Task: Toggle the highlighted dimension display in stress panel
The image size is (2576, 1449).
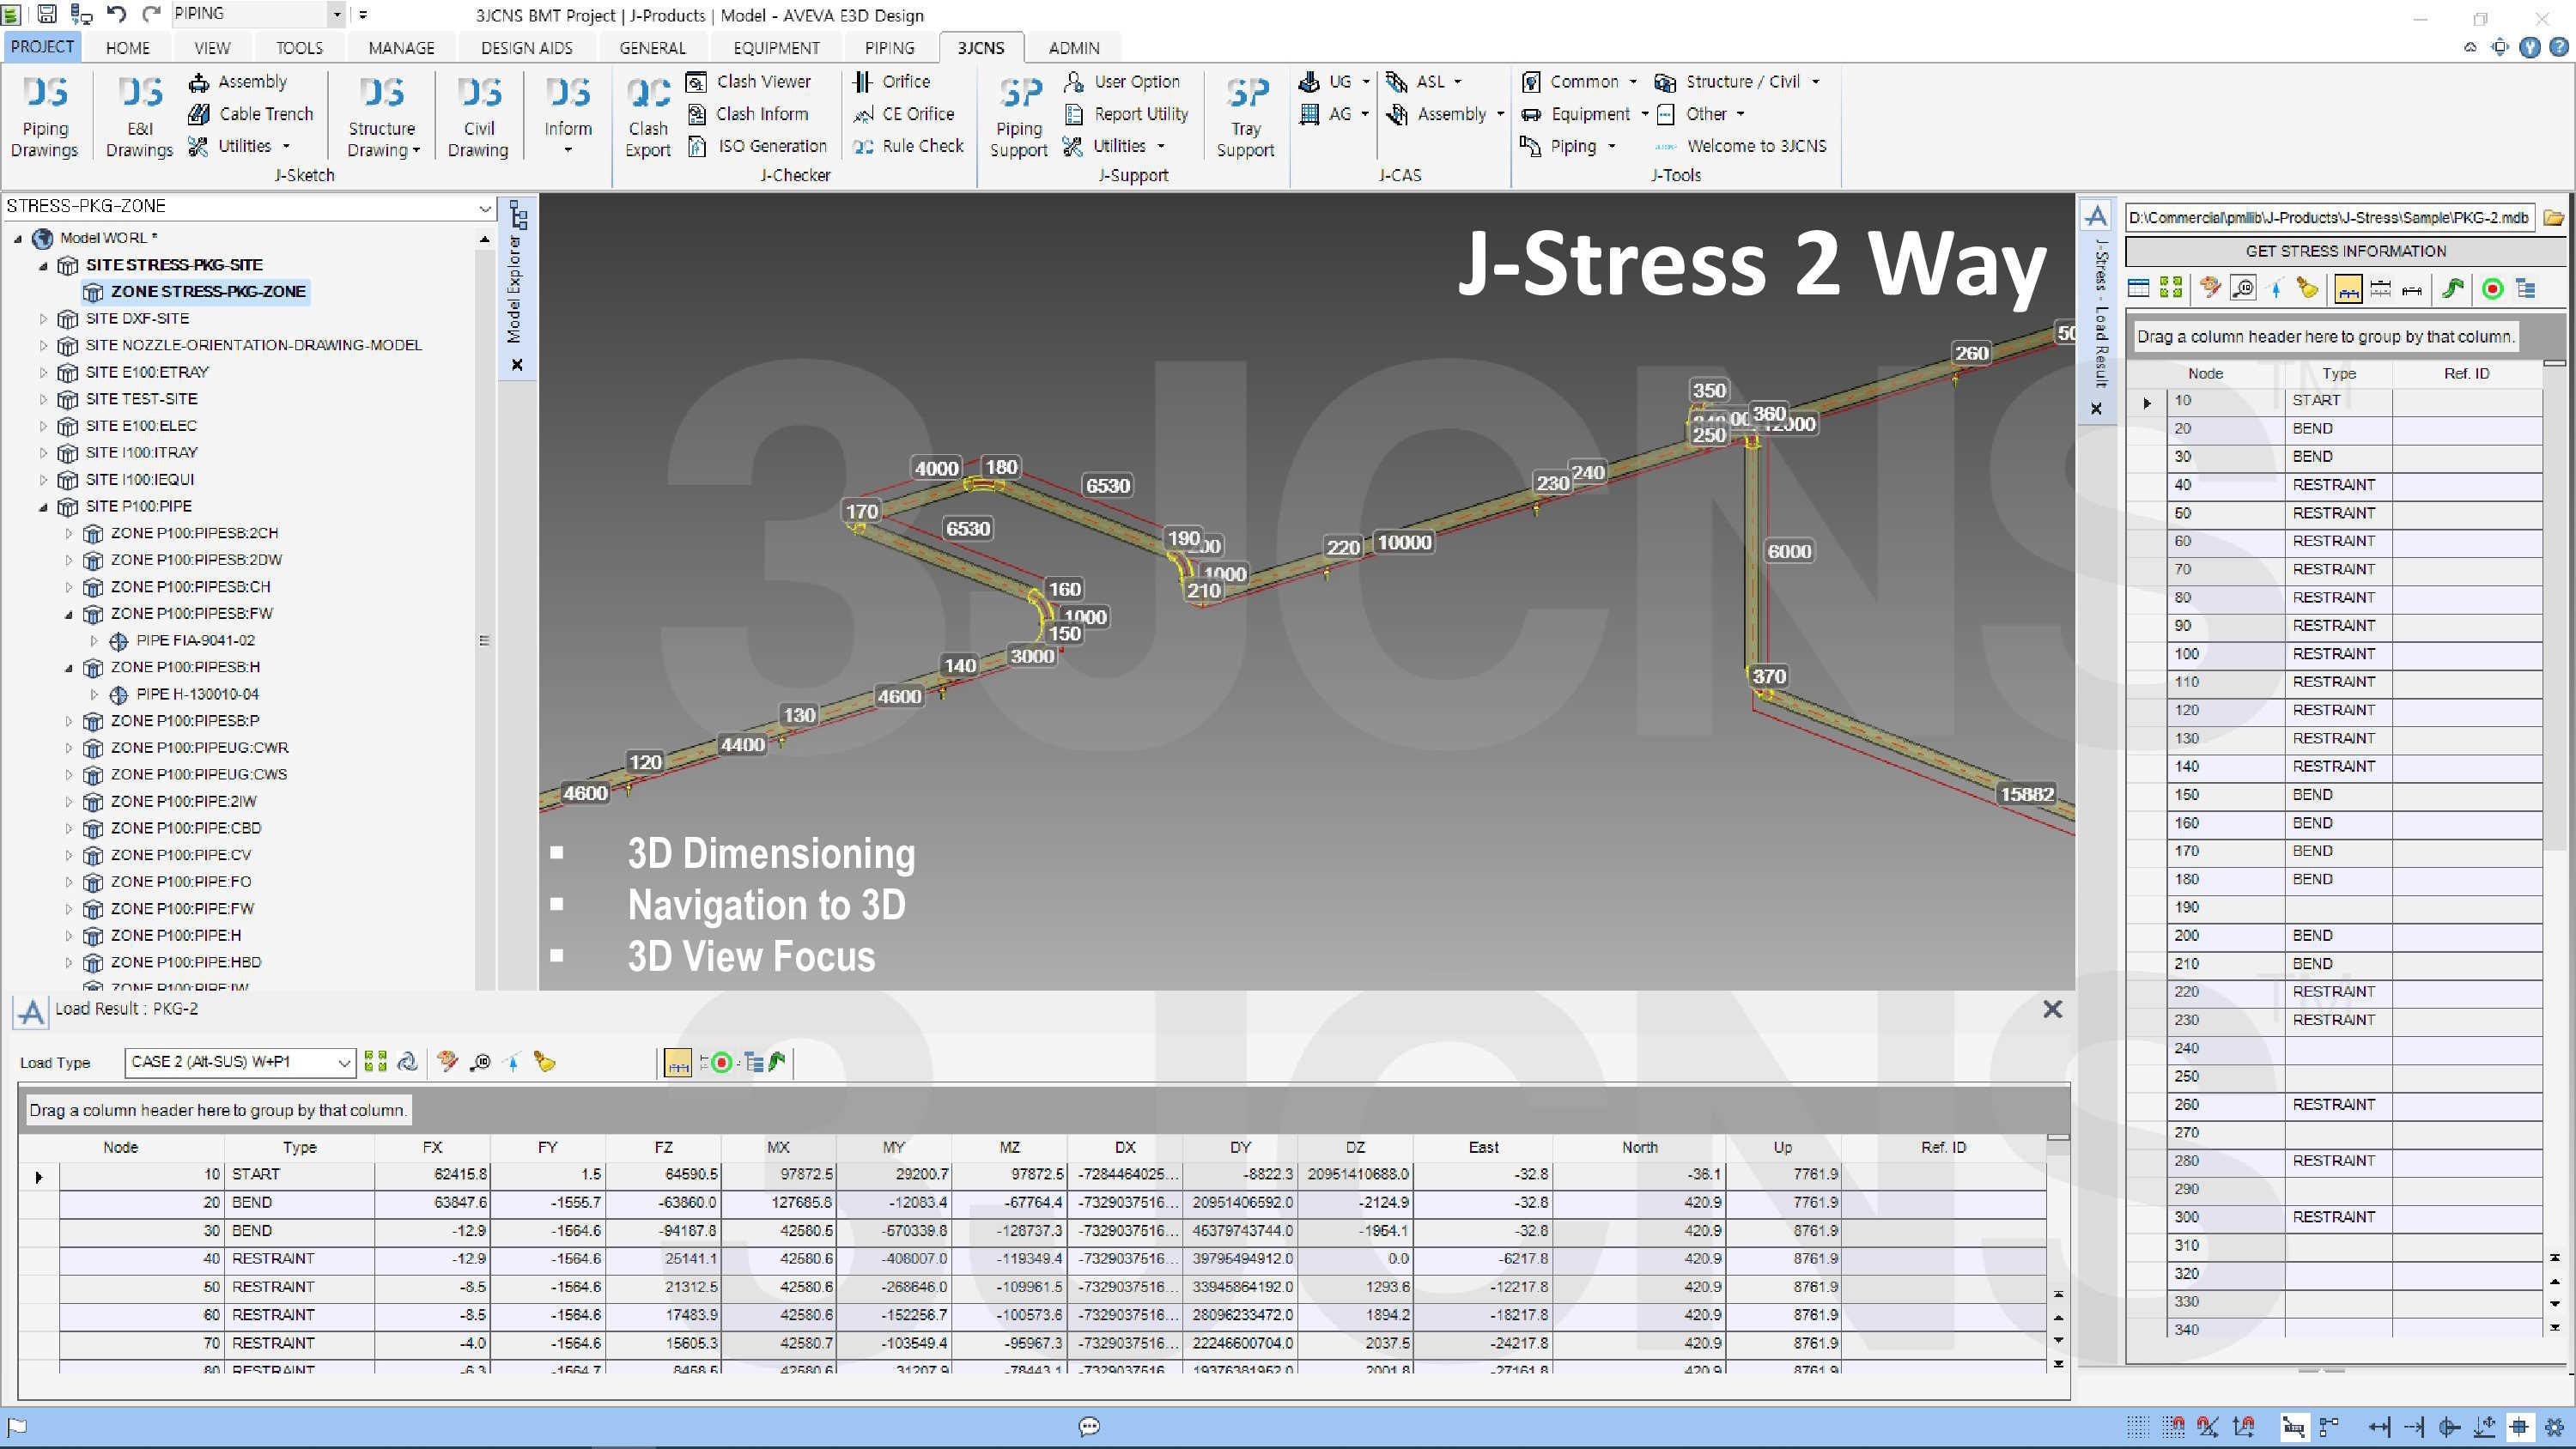Action: (x=2348, y=289)
